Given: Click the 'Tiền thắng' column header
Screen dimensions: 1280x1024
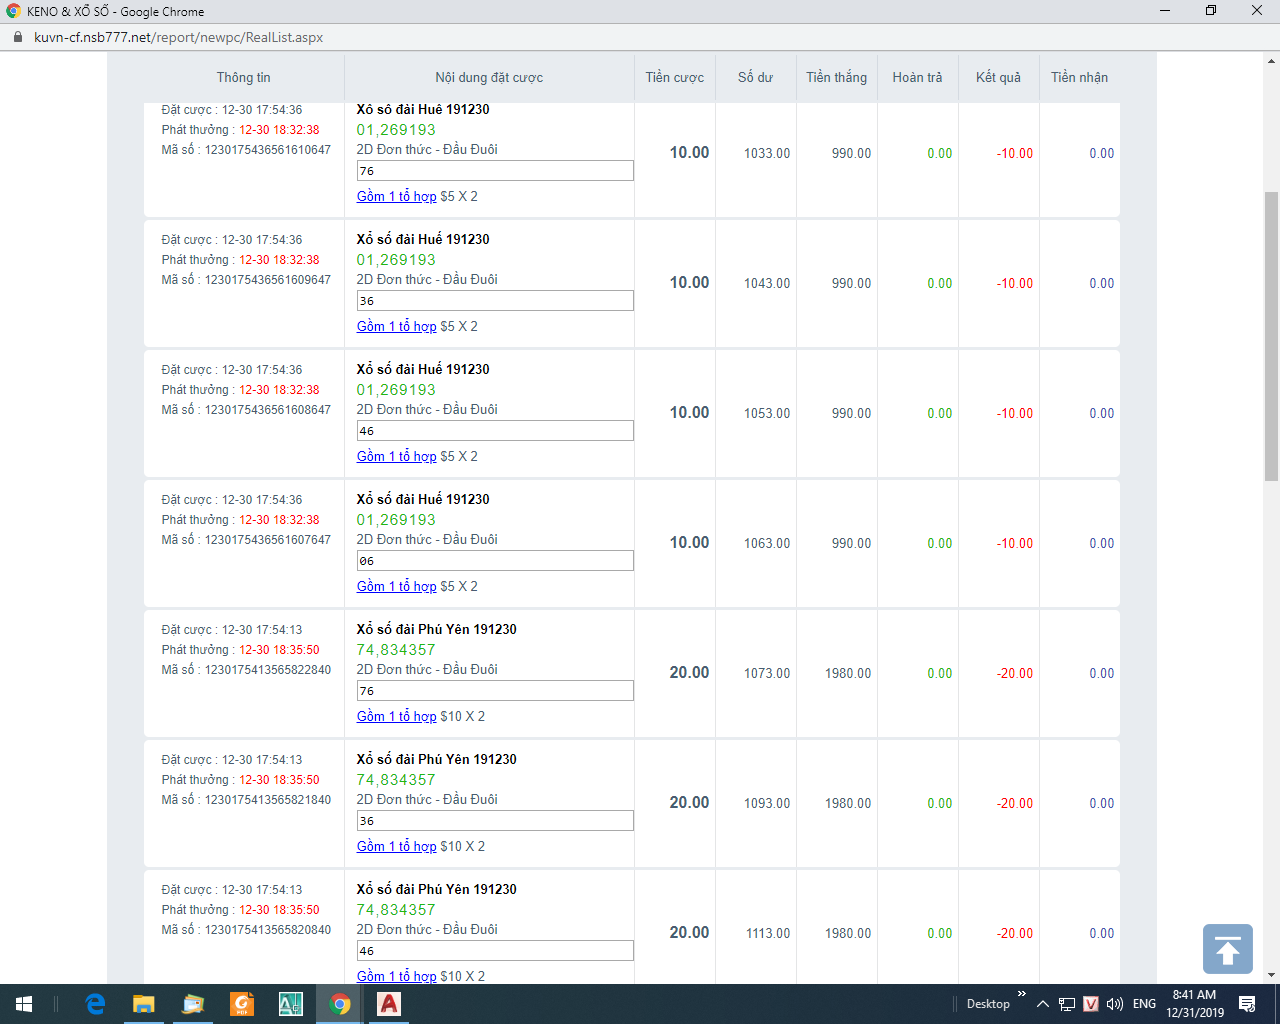Looking at the screenshot, I should (836, 77).
